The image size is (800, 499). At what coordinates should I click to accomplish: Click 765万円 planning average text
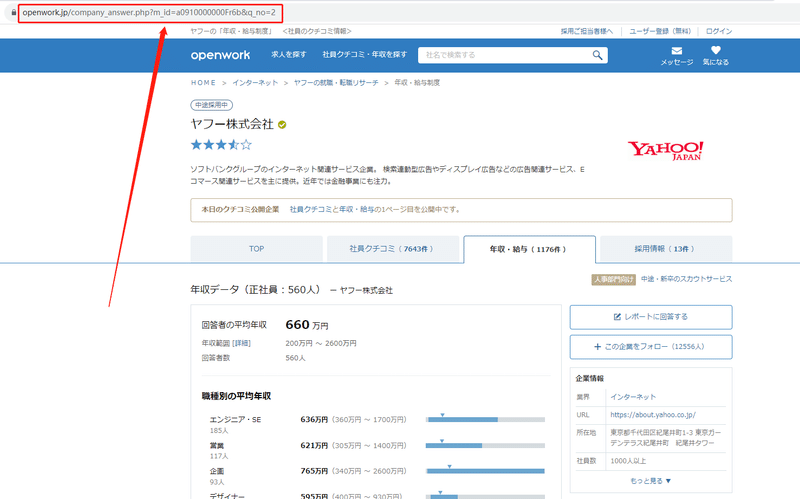pyautogui.click(x=314, y=471)
